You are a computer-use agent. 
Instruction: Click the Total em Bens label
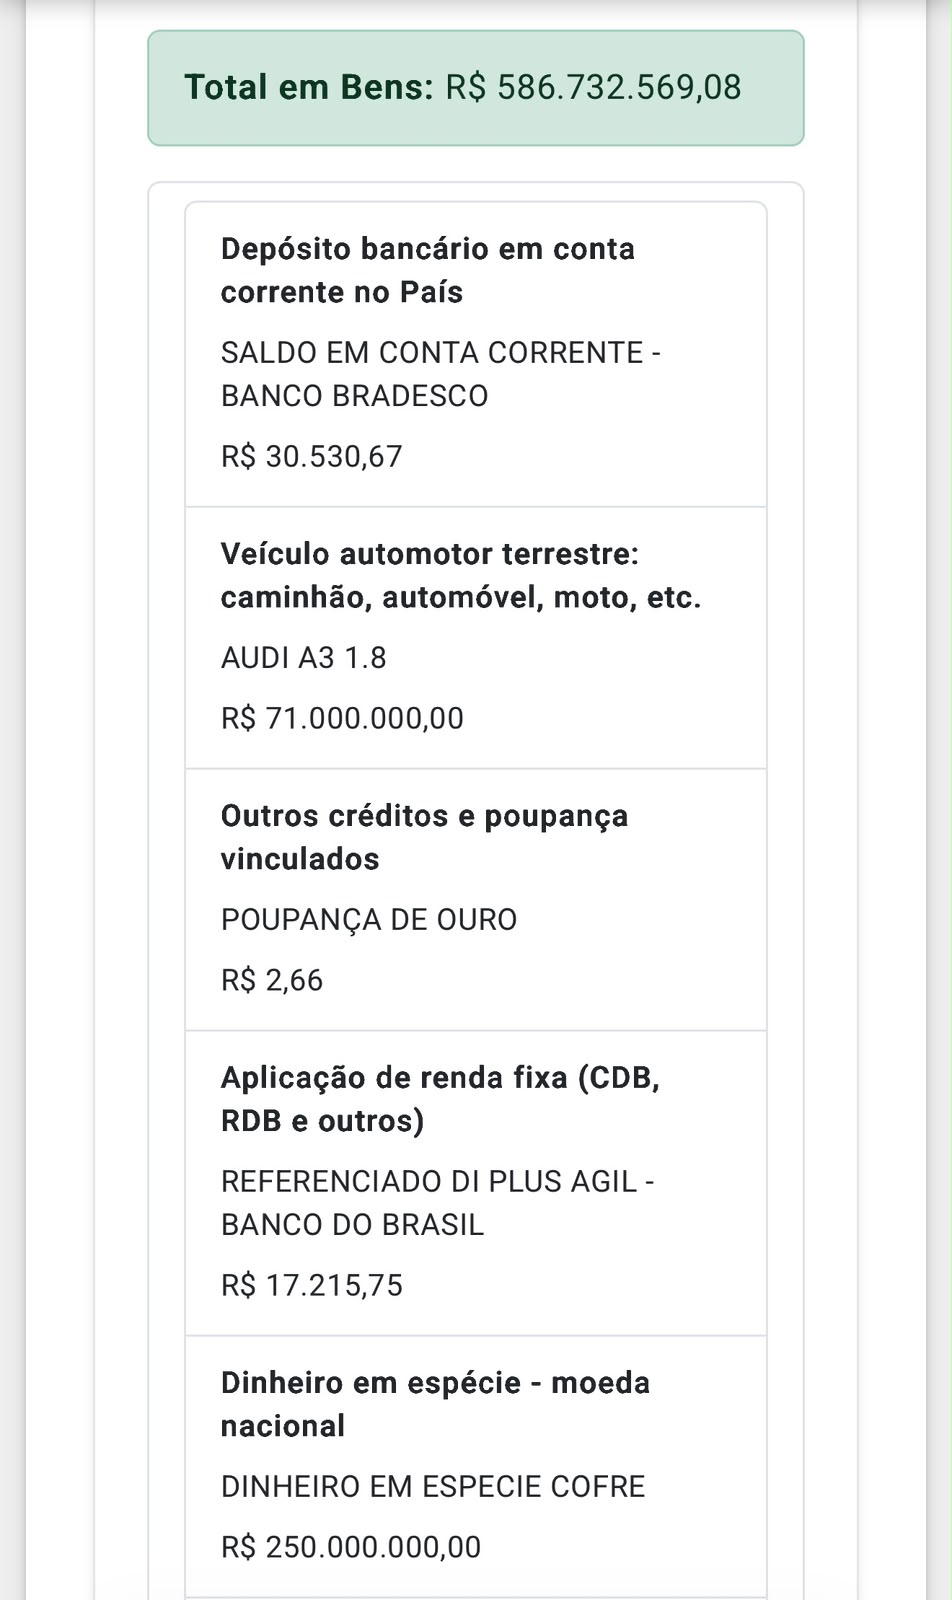[309, 87]
